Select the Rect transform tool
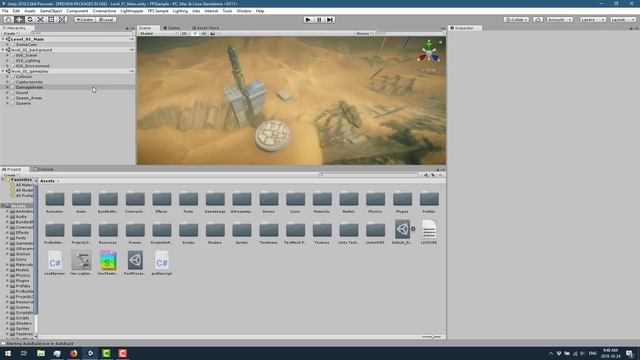This screenshot has width=640, height=360. [51, 20]
